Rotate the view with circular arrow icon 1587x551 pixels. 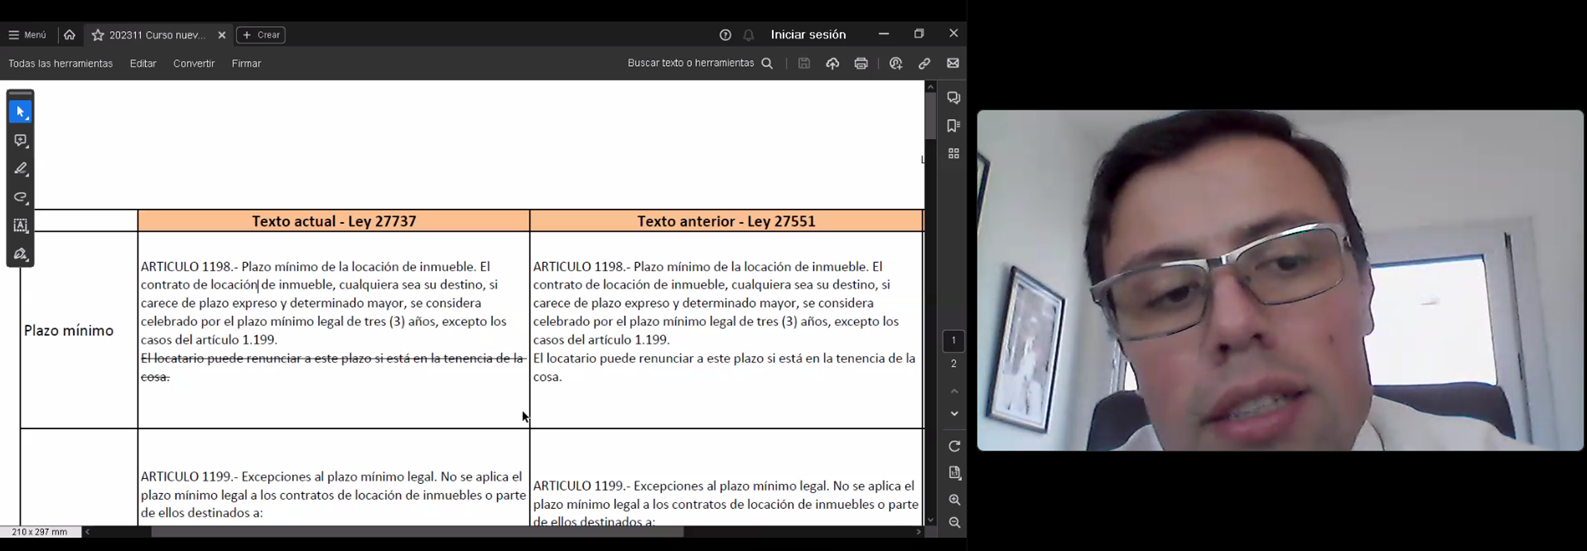[954, 446]
